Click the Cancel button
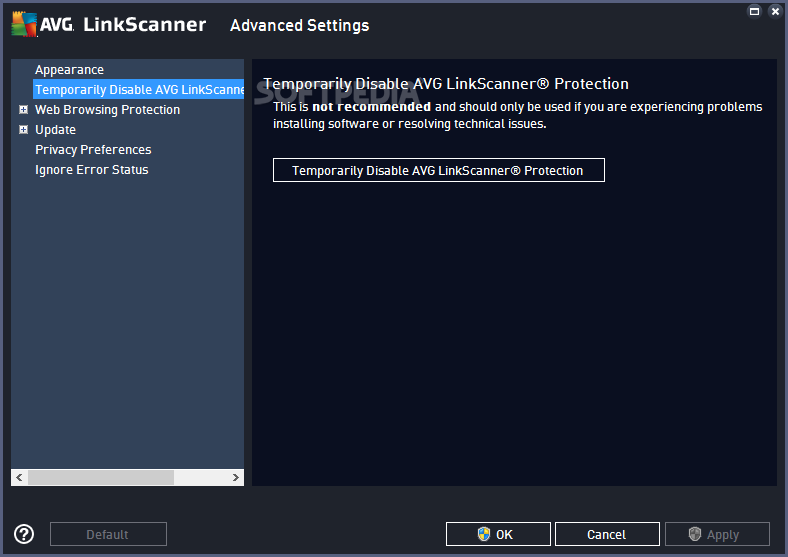 (x=607, y=534)
